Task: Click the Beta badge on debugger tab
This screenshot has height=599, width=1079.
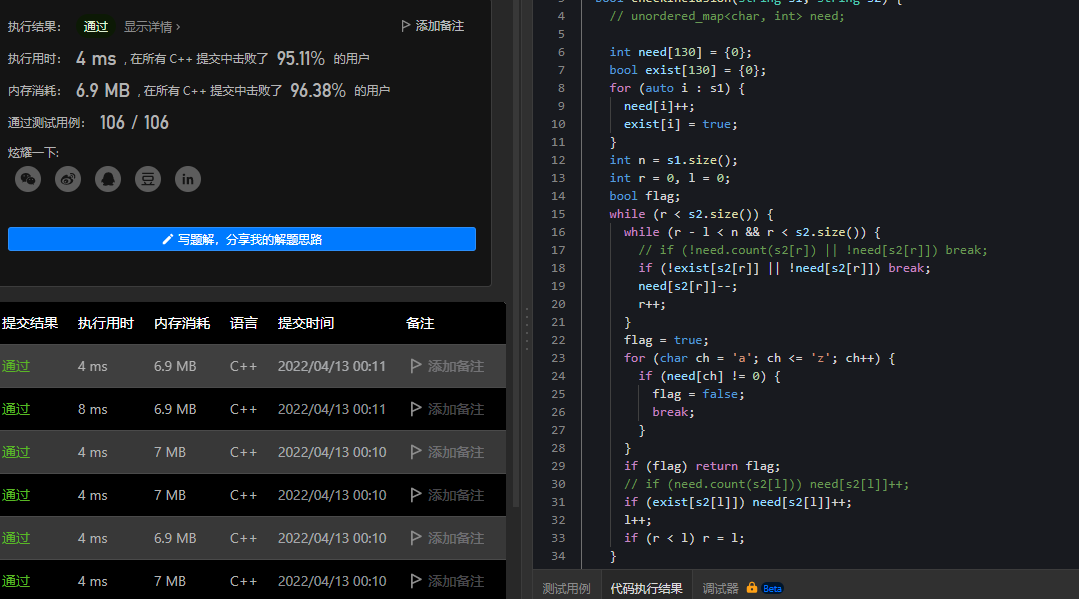Action: click(x=772, y=589)
